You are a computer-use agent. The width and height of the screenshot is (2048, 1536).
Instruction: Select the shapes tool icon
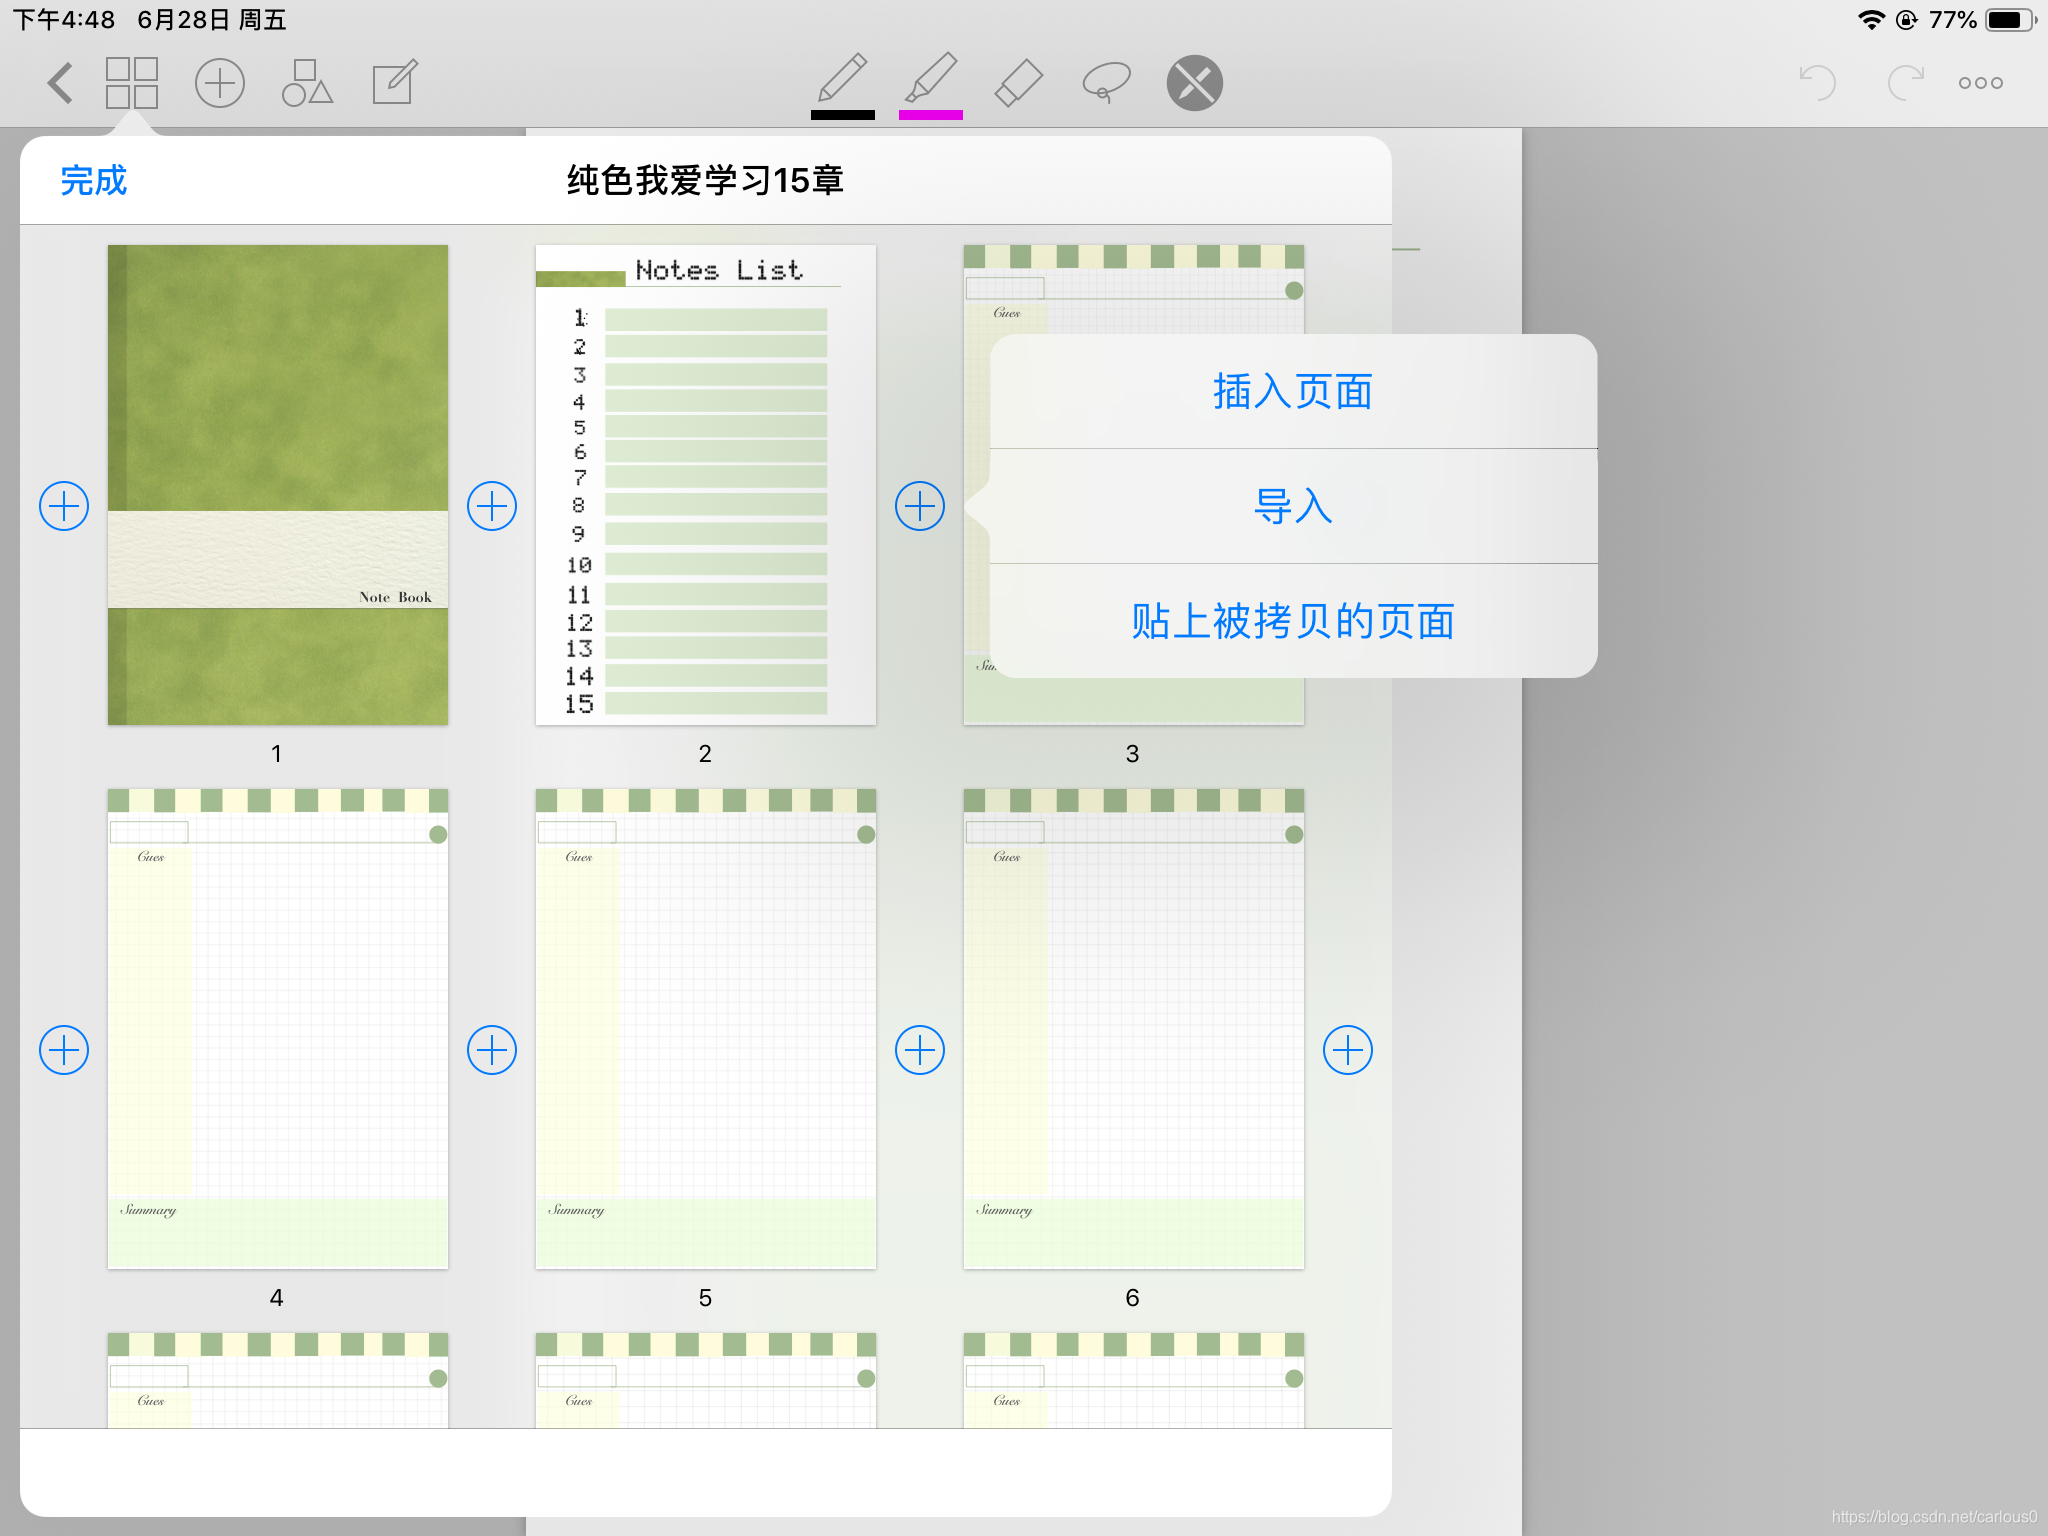point(307,83)
